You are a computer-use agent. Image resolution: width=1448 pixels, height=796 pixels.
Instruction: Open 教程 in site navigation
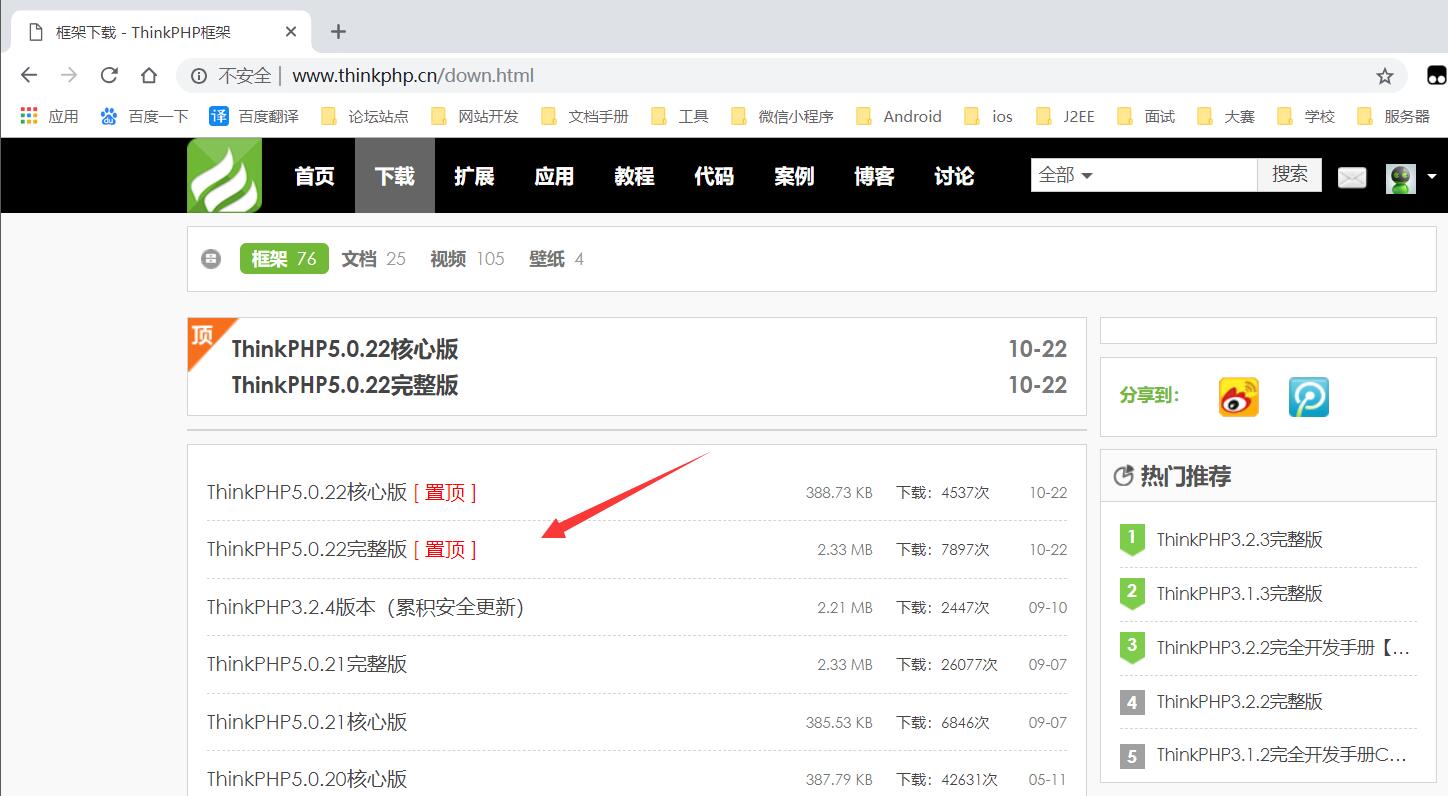634,176
